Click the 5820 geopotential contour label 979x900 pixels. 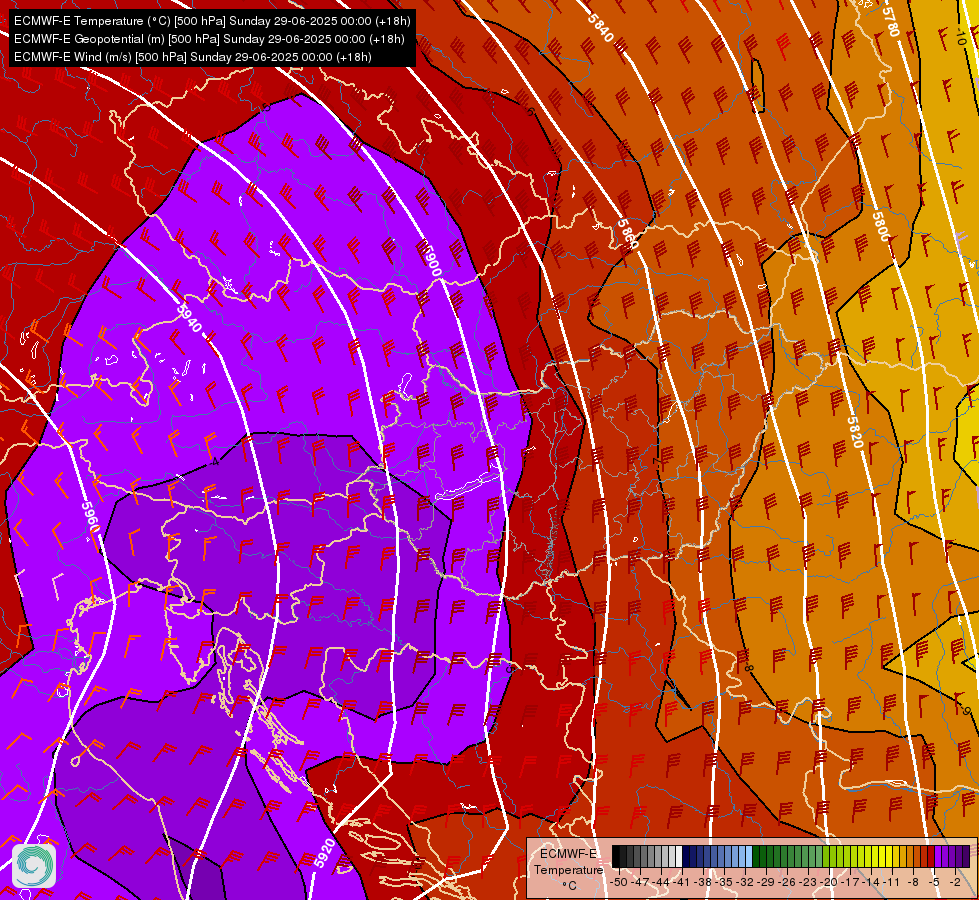coord(855,432)
